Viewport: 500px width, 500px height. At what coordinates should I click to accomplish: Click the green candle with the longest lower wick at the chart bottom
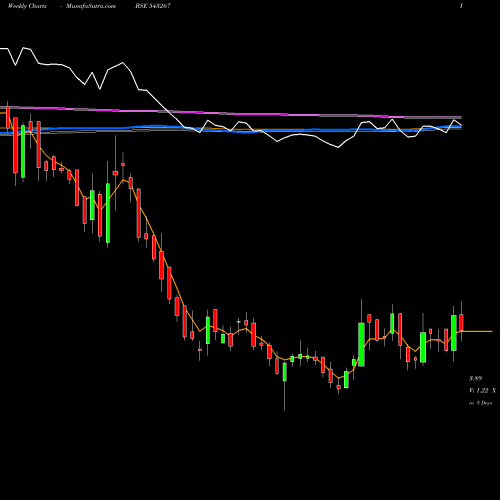point(285,372)
